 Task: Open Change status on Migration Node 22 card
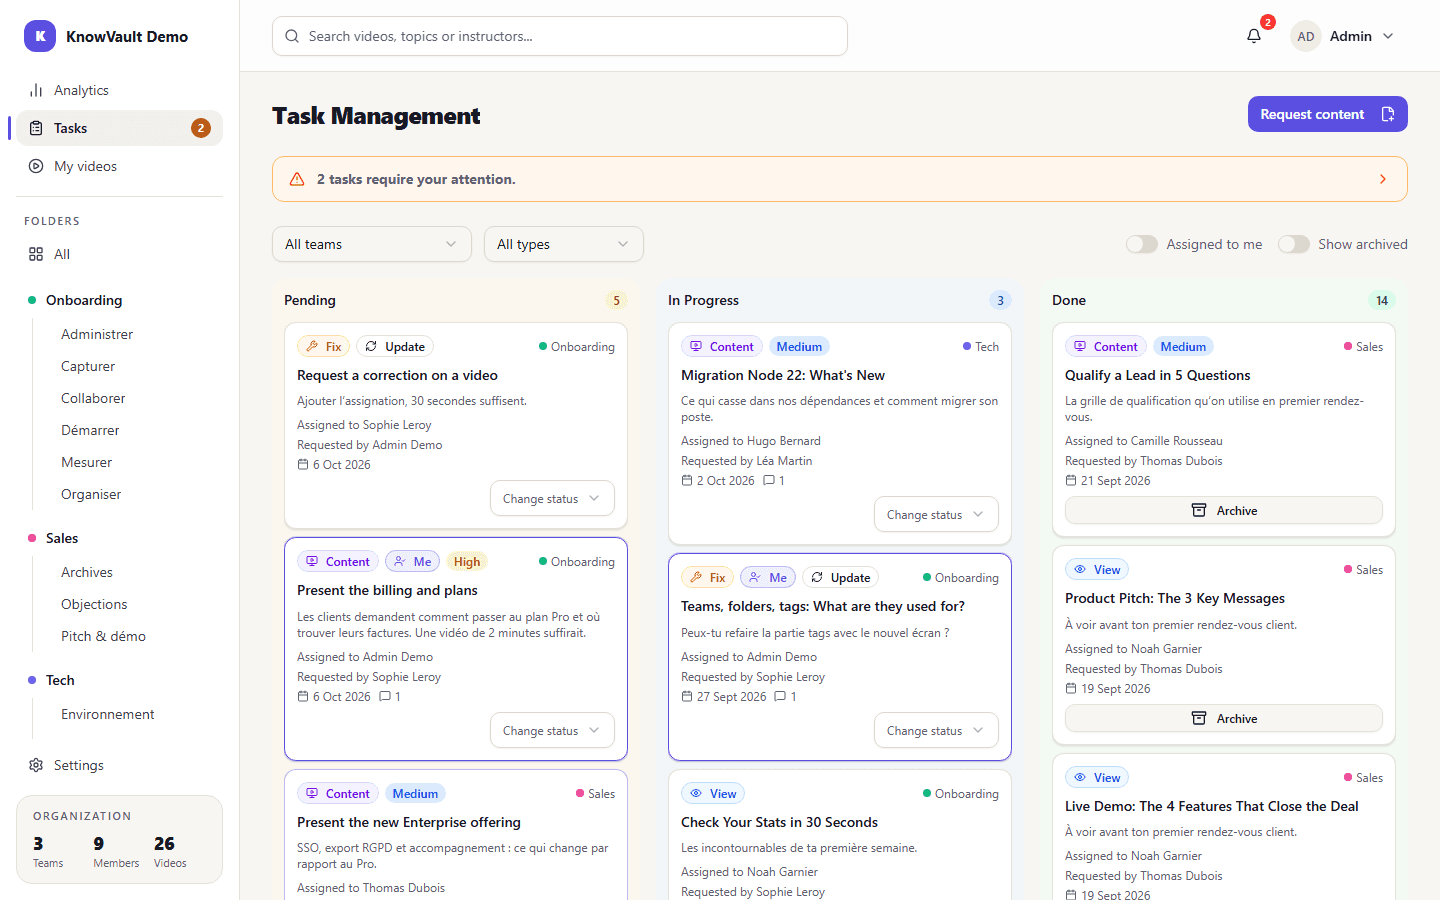936,515
